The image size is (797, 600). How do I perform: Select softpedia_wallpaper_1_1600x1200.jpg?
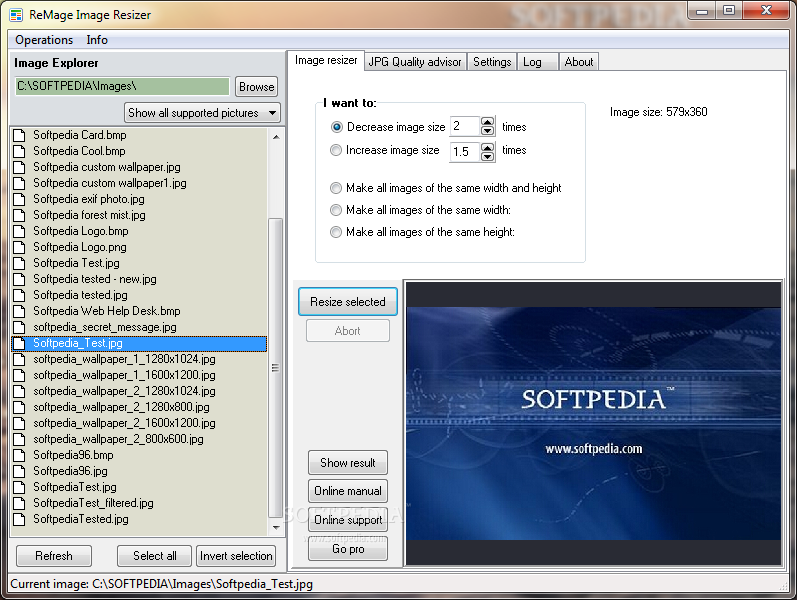pyautogui.click(x=139, y=375)
